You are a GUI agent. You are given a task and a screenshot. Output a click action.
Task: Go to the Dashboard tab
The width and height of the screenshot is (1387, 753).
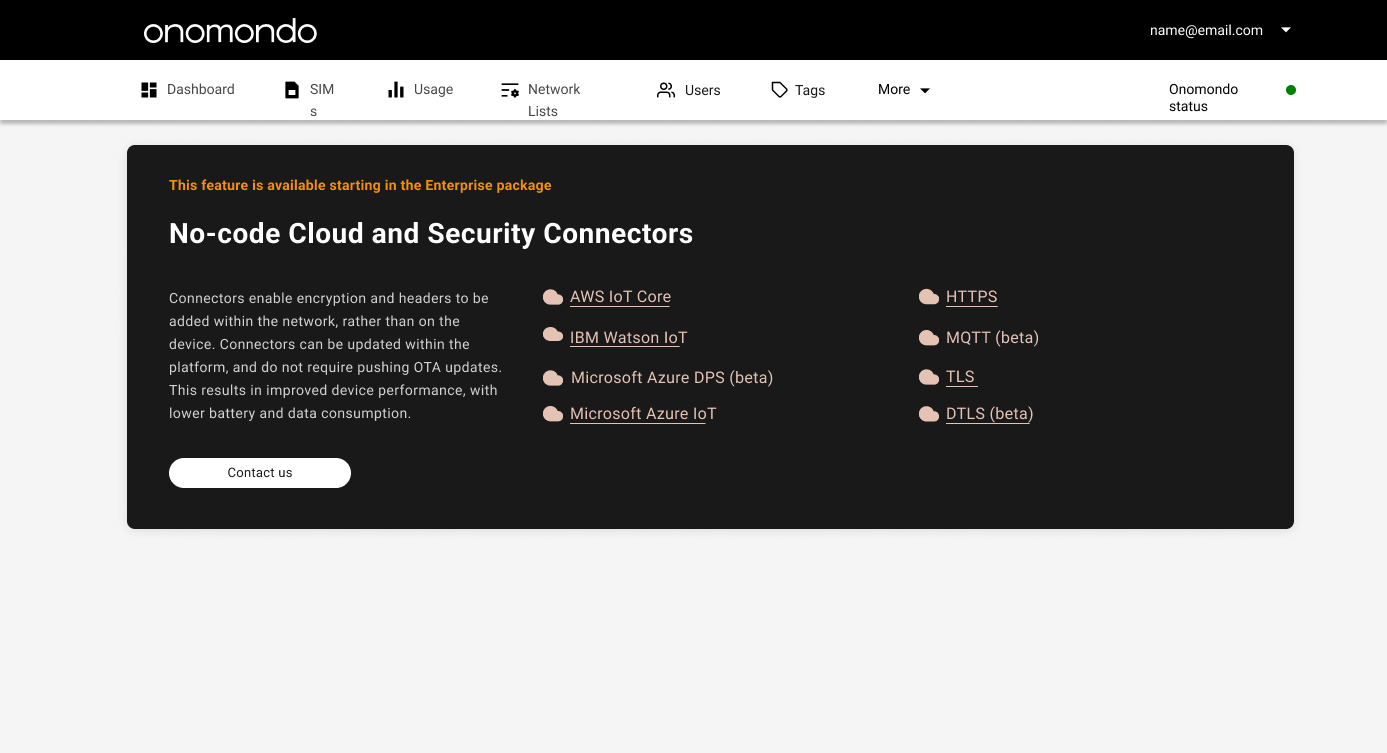(188, 90)
